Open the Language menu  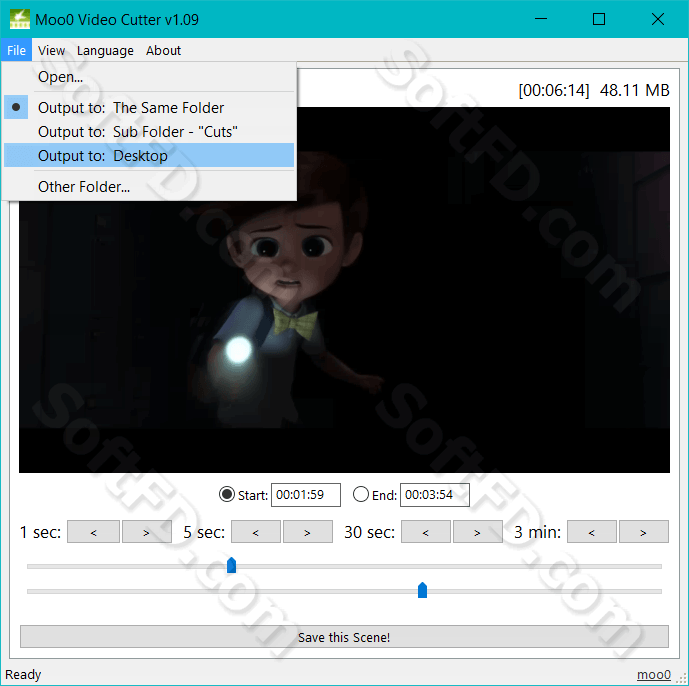point(105,50)
